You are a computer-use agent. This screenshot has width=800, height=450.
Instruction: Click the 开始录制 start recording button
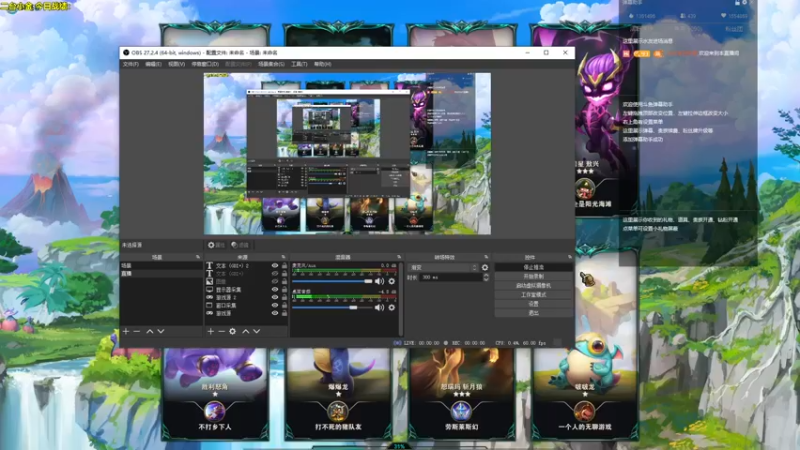pyautogui.click(x=533, y=277)
